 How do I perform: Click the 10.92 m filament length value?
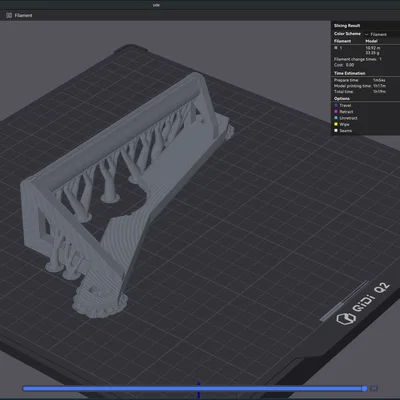point(373,48)
